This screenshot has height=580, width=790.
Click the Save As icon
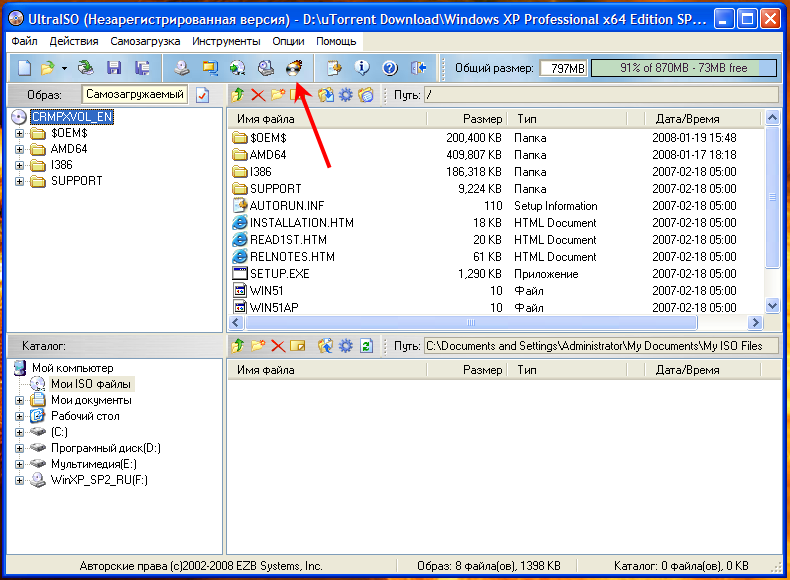[143, 68]
